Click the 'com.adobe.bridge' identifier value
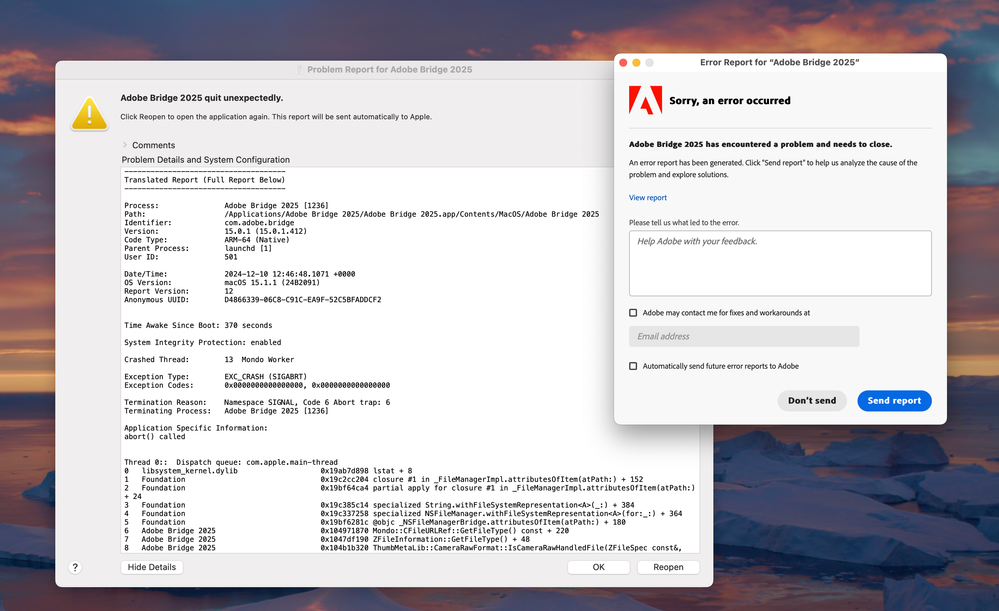Image resolution: width=999 pixels, height=611 pixels. click(259, 223)
